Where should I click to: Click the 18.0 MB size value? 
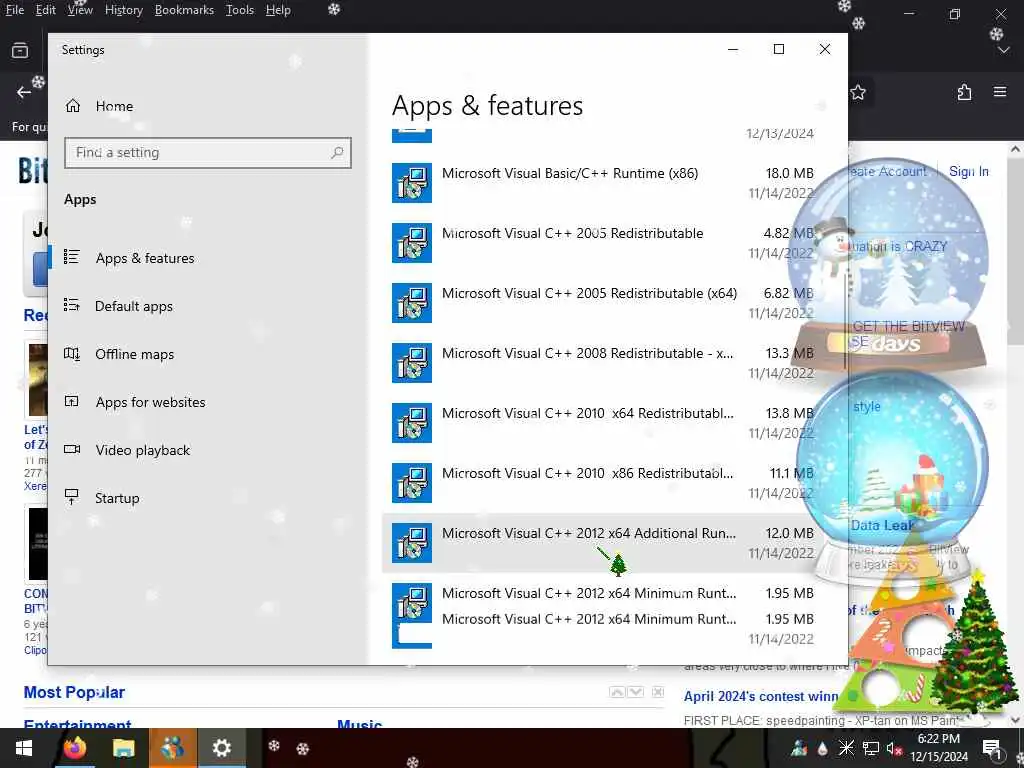(x=790, y=173)
